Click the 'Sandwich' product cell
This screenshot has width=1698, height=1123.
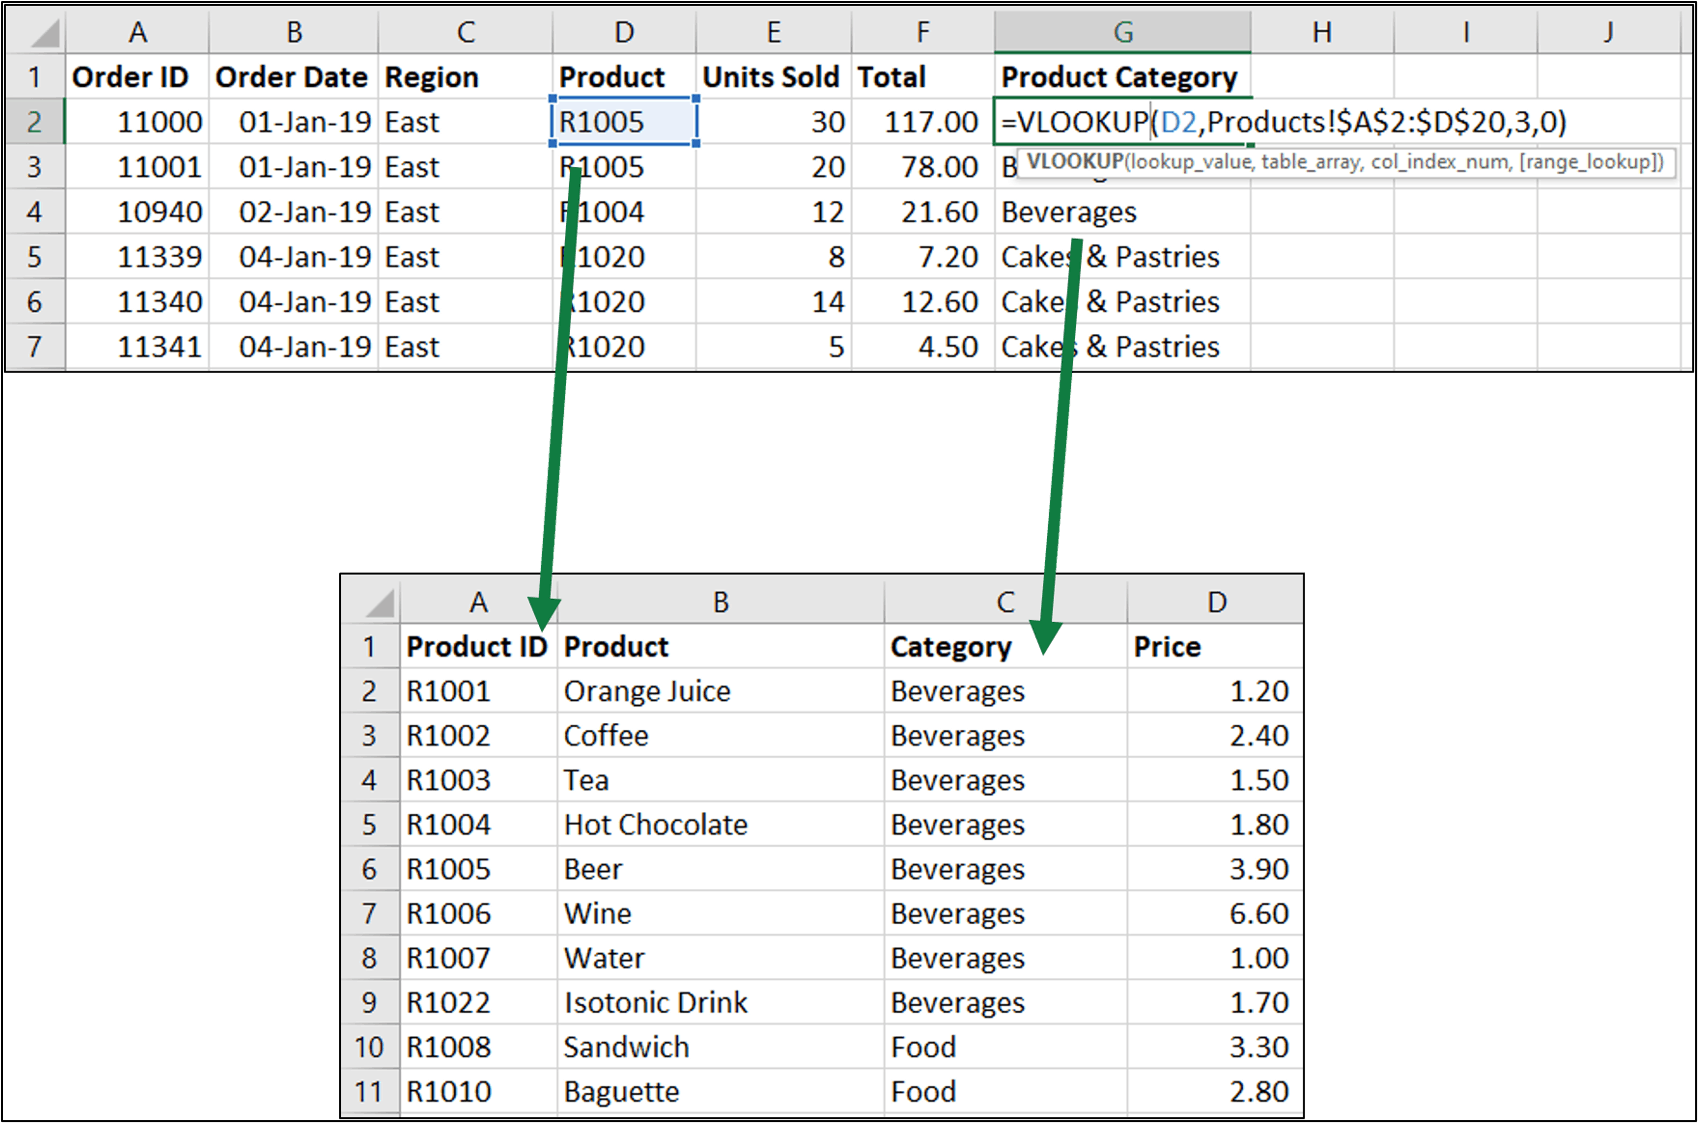coord(720,1047)
